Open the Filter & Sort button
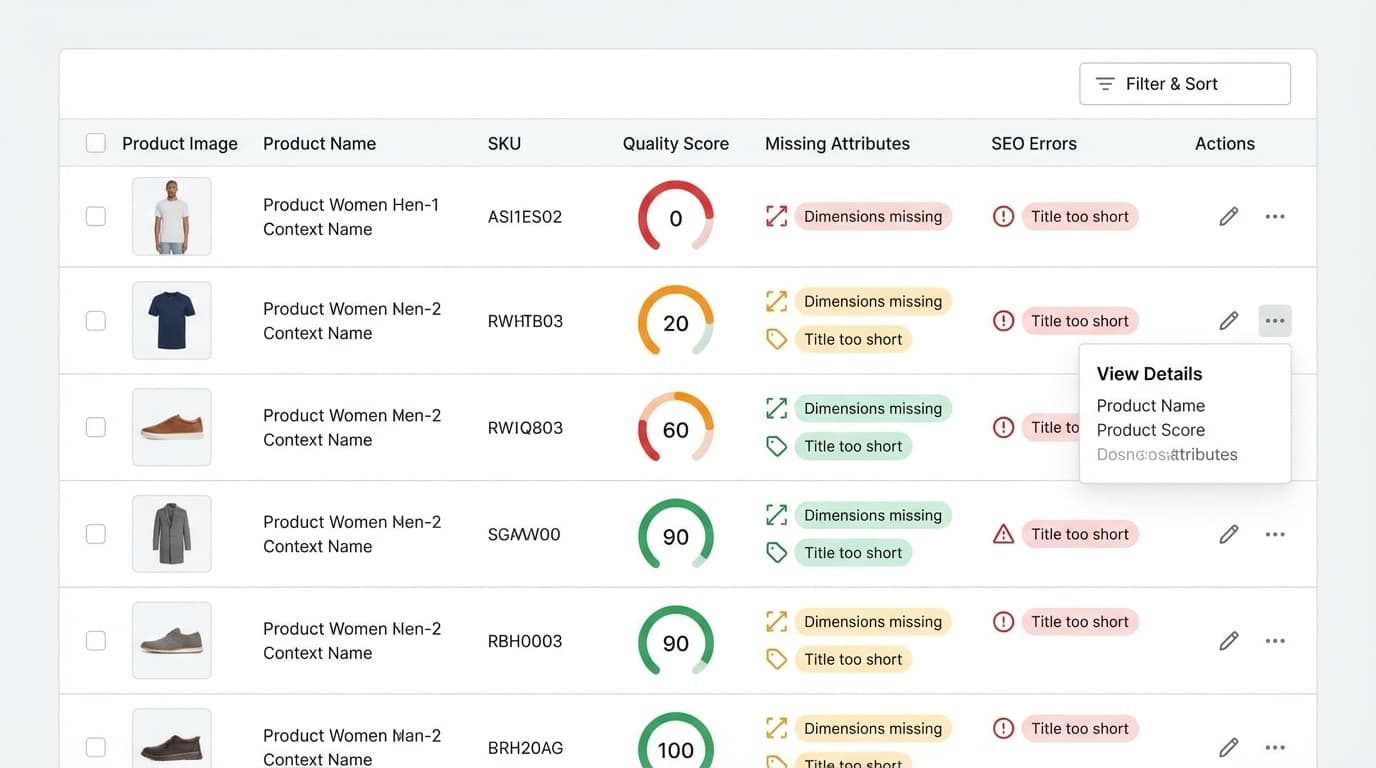Viewport: 1376px width, 768px height. [x=1185, y=84]
